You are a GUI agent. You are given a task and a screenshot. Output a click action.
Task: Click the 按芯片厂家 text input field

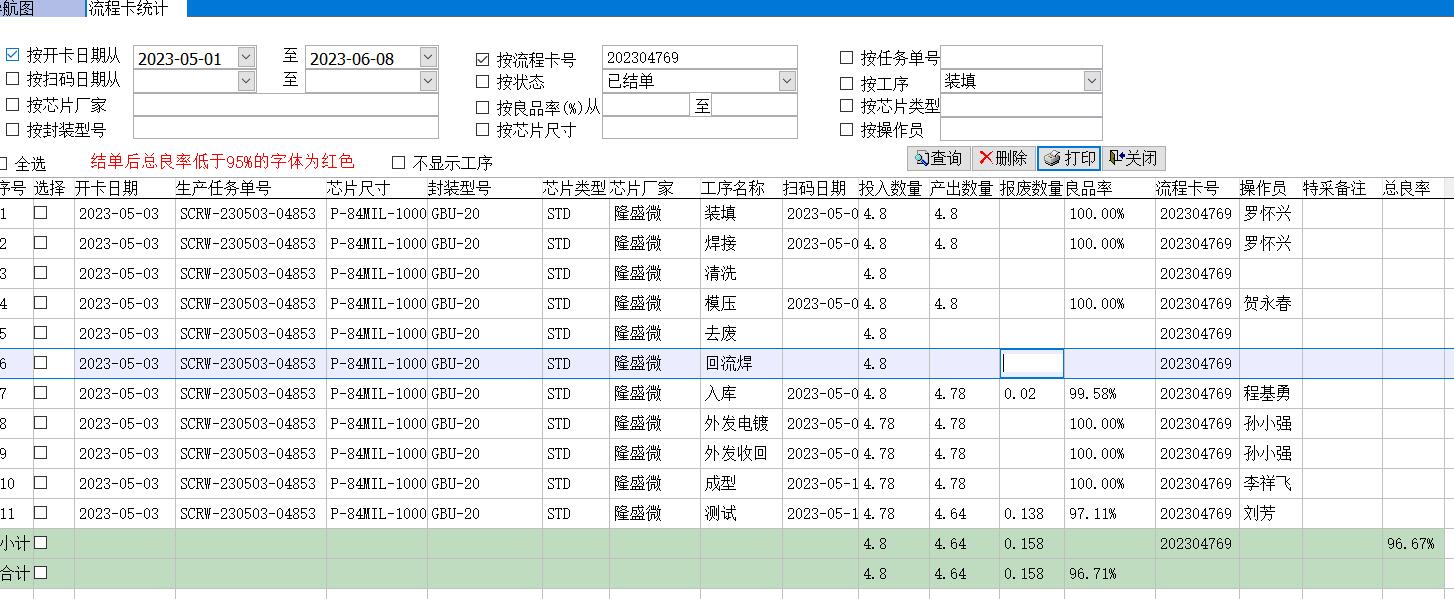point(285,105)
